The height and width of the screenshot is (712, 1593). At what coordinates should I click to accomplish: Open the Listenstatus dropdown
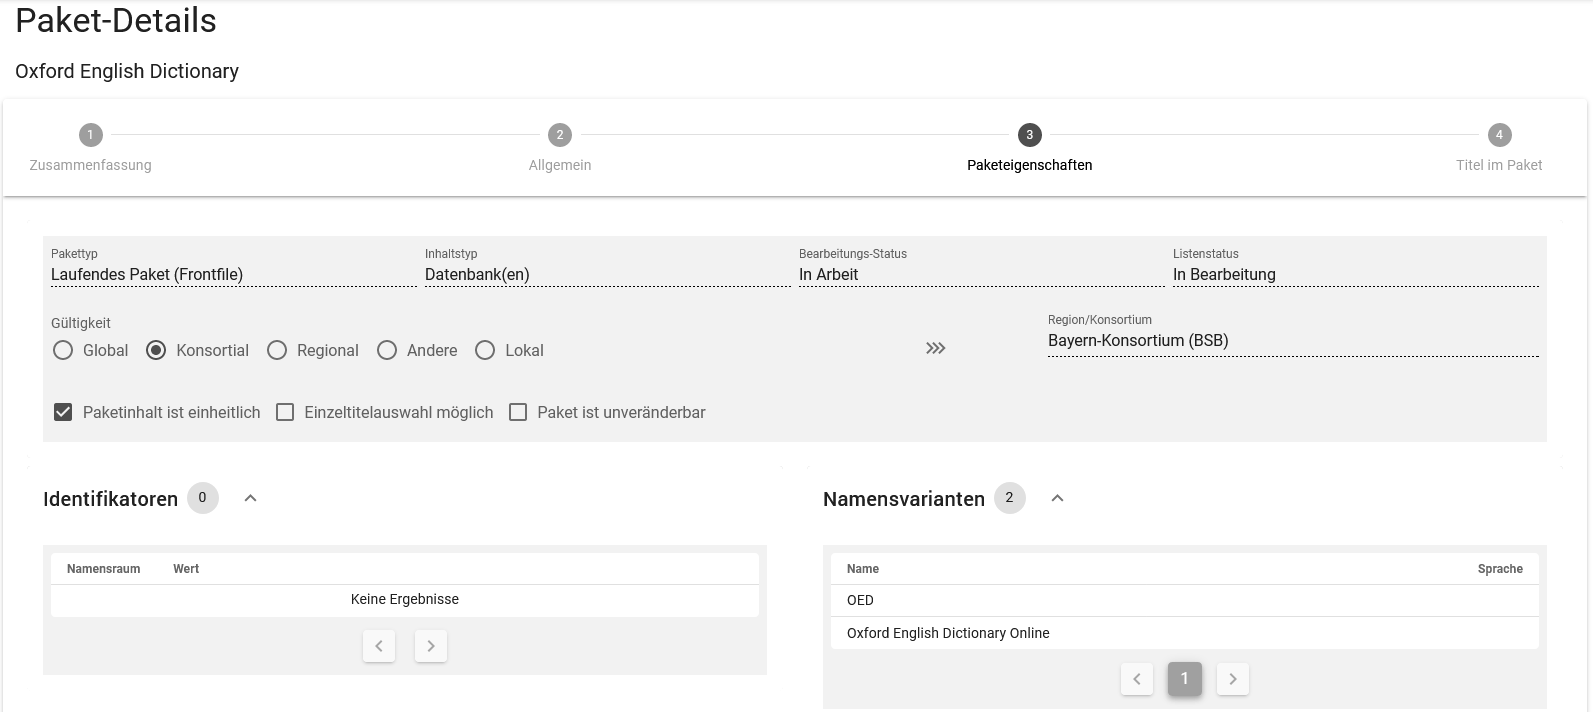pos(1355,275)
